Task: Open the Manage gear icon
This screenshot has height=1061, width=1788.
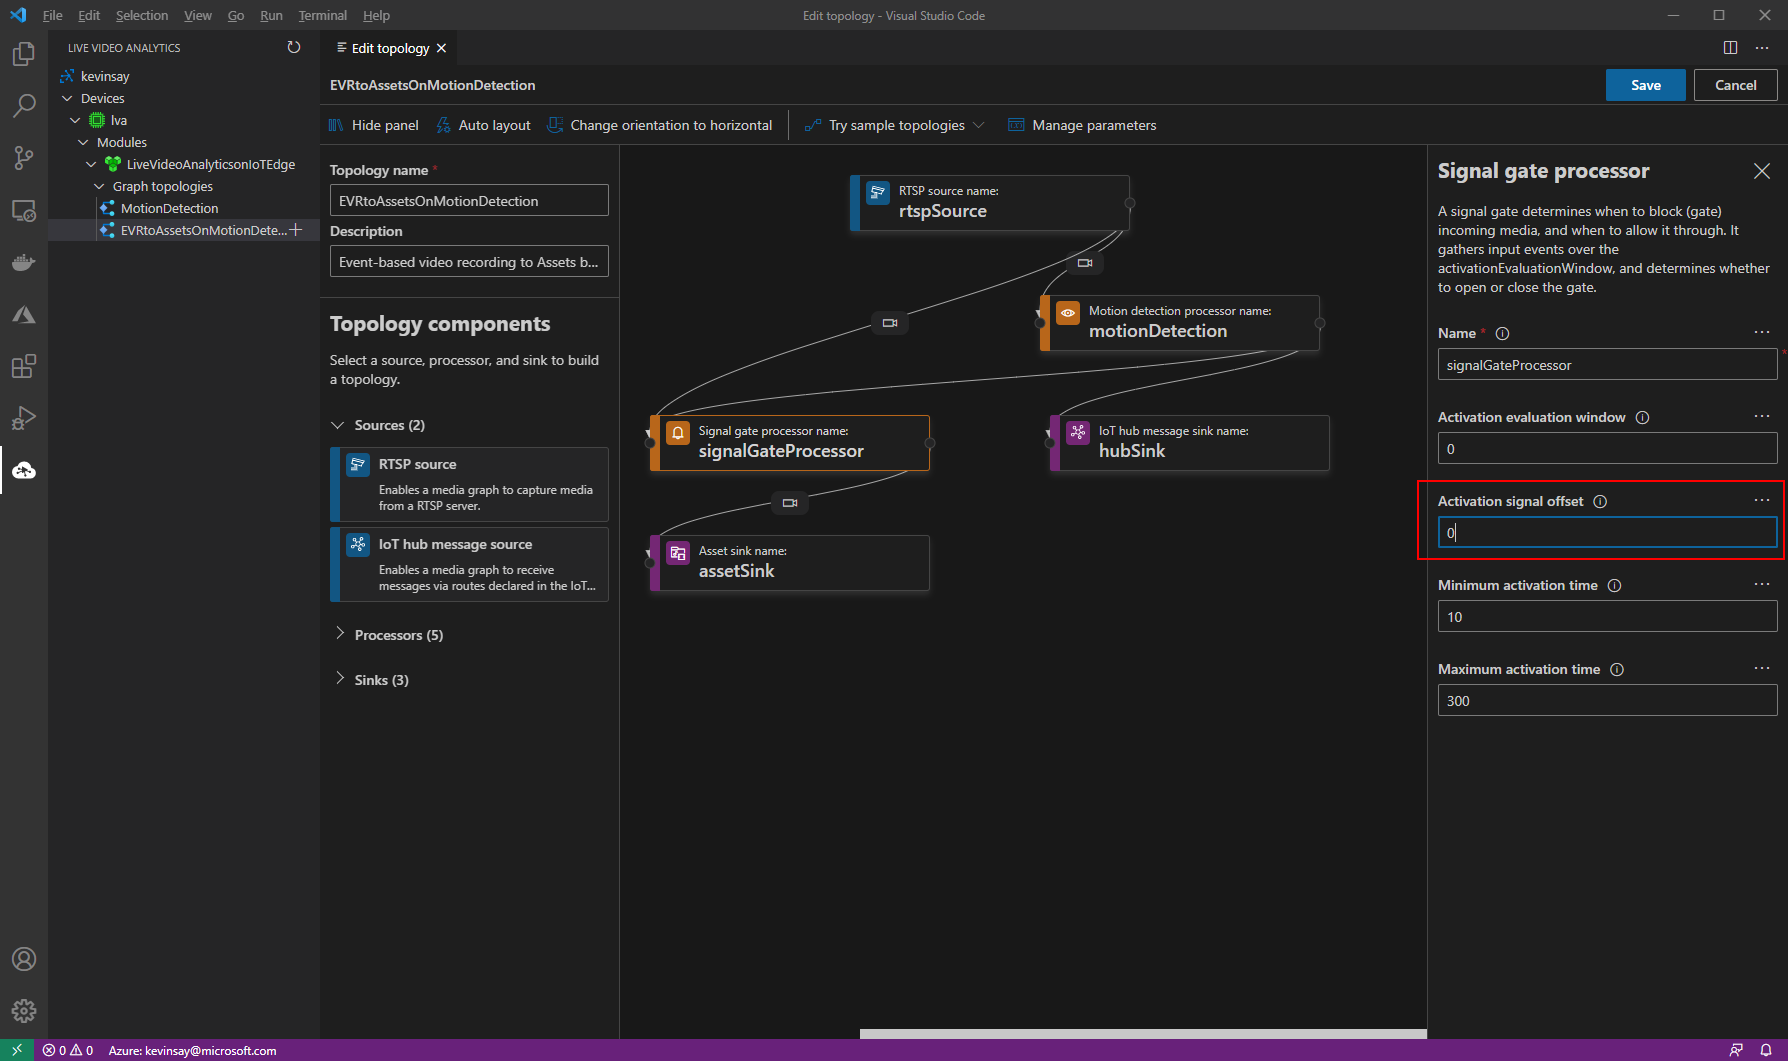Action: (x=24, y=1011)
